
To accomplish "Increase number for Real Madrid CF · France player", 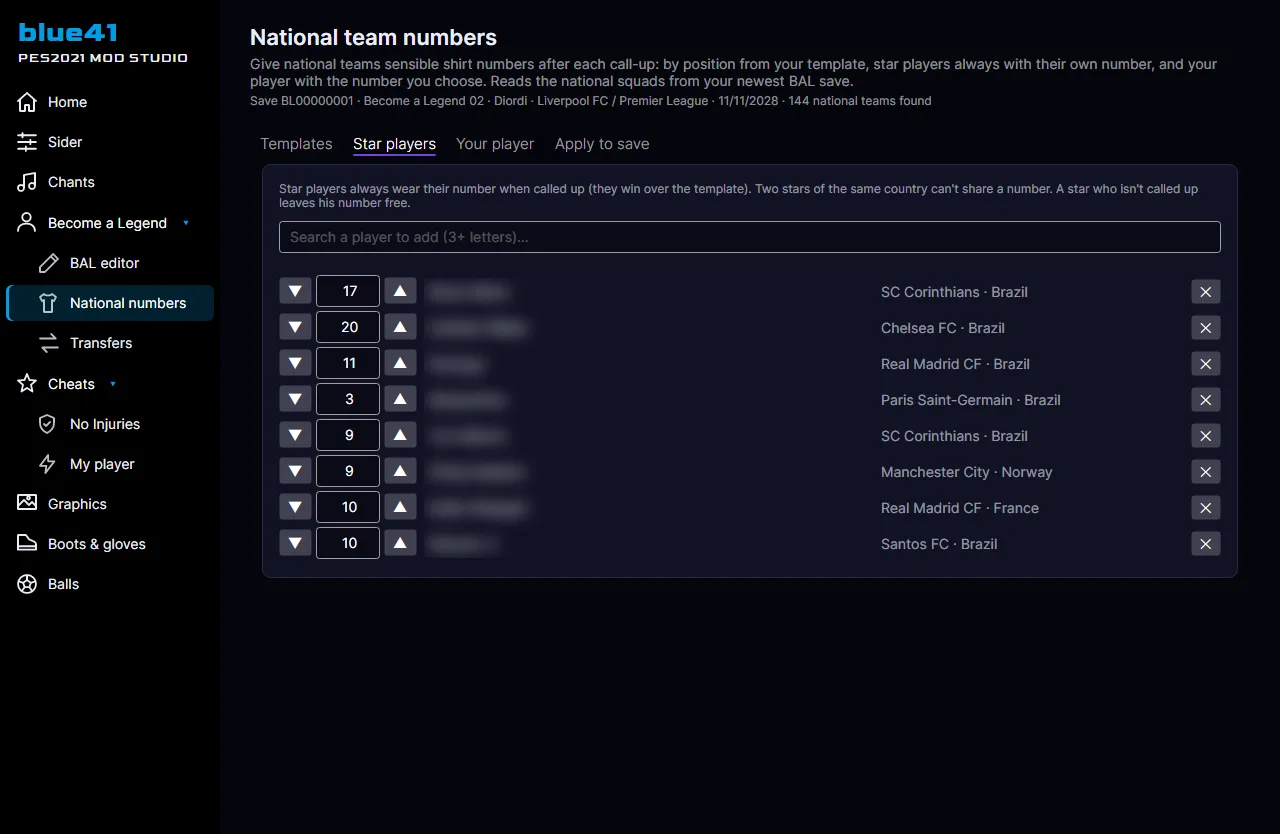I will point(400,508).
